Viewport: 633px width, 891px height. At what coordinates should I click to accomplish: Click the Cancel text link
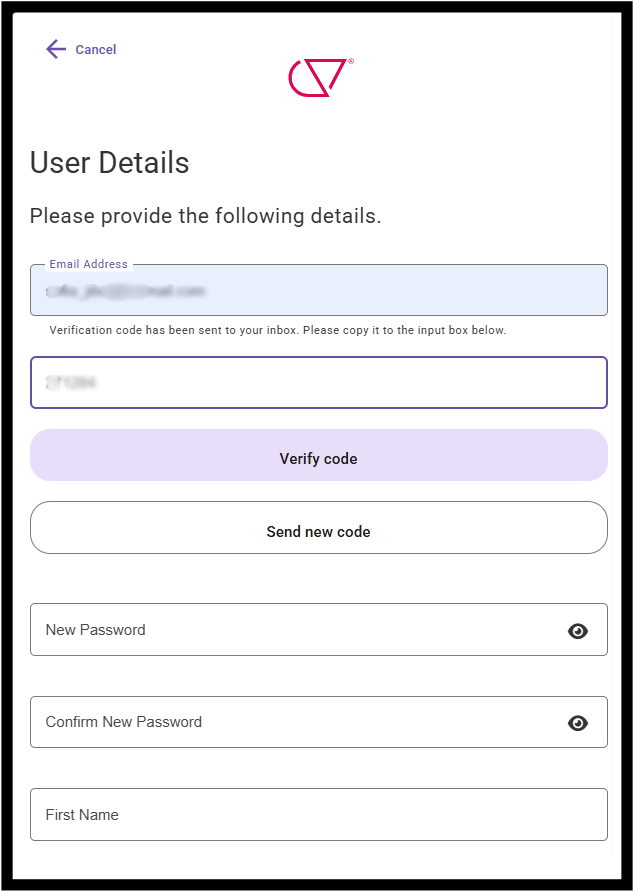[x=96, y=50]
